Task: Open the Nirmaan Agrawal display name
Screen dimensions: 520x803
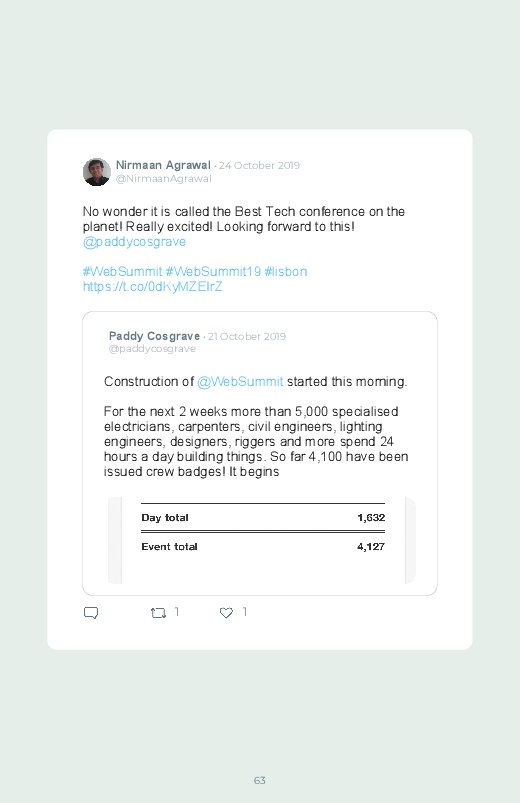Action: [x=163, y=165]
